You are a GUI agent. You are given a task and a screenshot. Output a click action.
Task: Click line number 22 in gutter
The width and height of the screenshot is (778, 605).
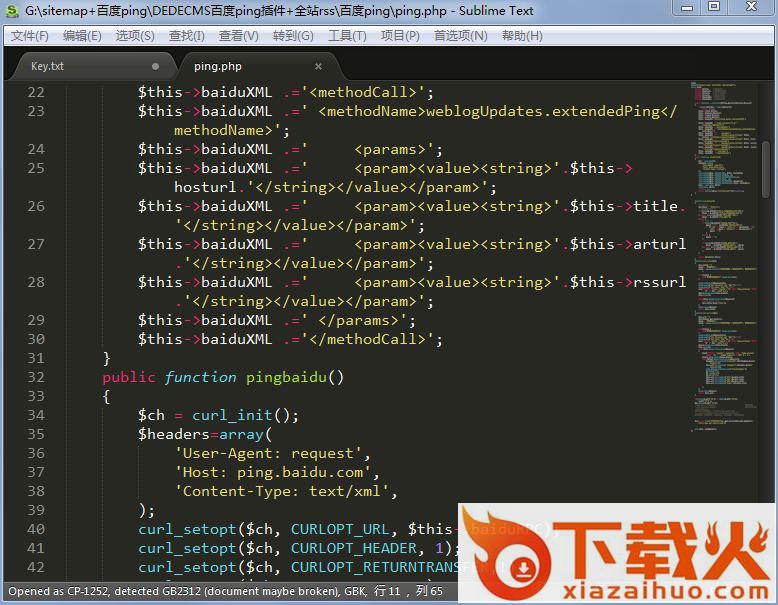(36, 92)
